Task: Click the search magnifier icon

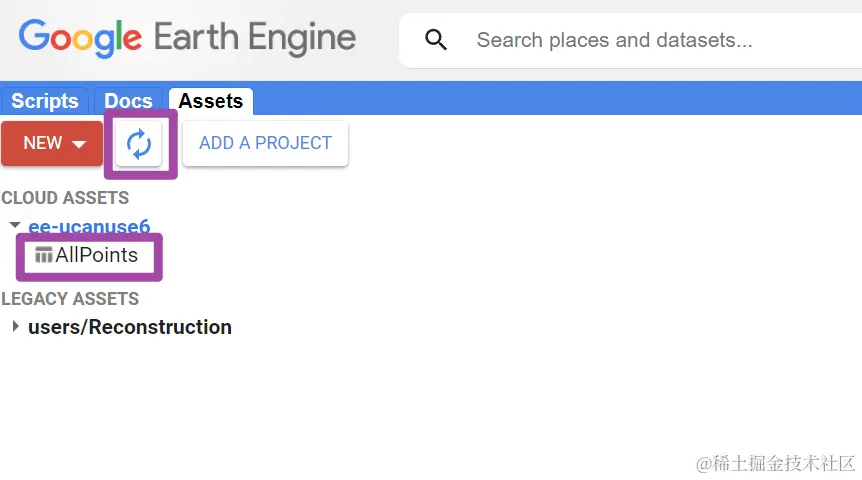Action: [x=435, y=40]
